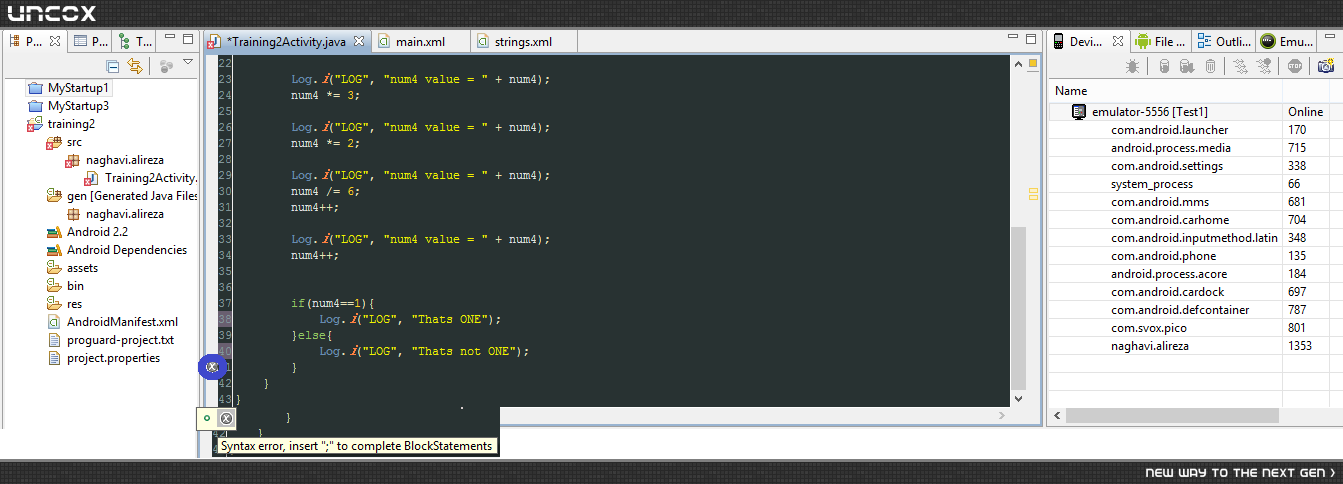1343x484 pixels.
Task: Close the Devices tab X
Action: click(1117, 41)
